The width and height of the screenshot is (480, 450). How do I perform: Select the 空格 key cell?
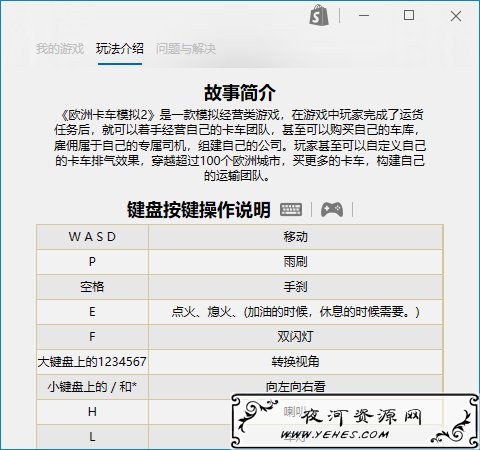tap(92, 287)
